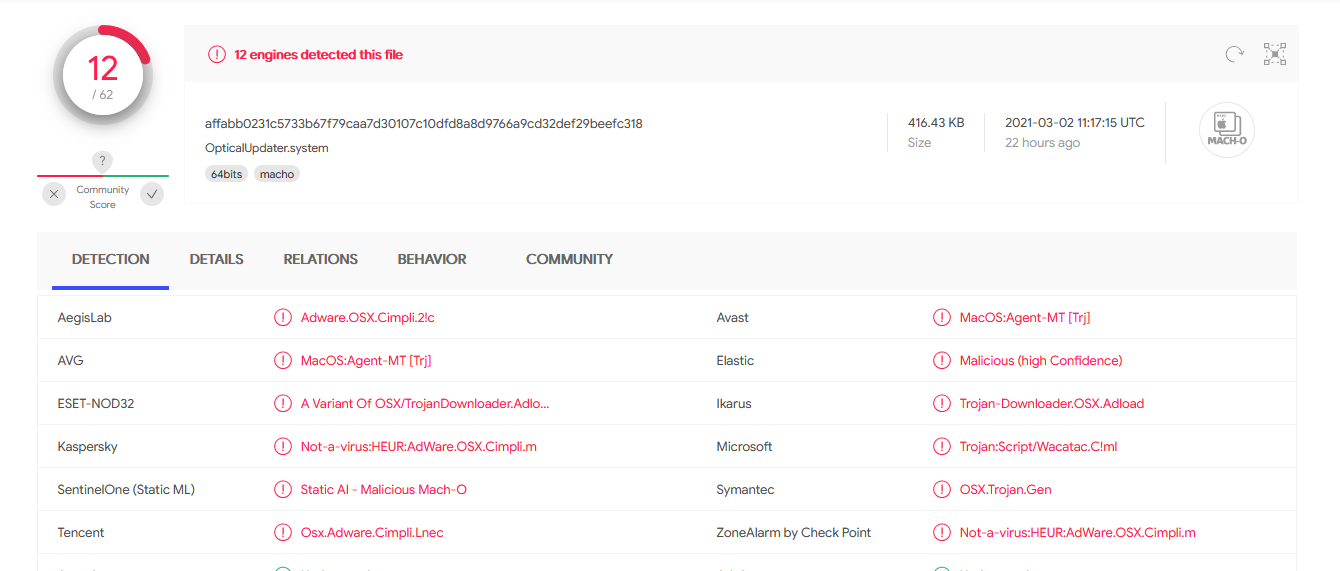Click Avast's MacOS:Agent-MT [Trj] result
The height and width of the screenshot is (571, 1340).
pyautogui.click(x=1025, y=318)
